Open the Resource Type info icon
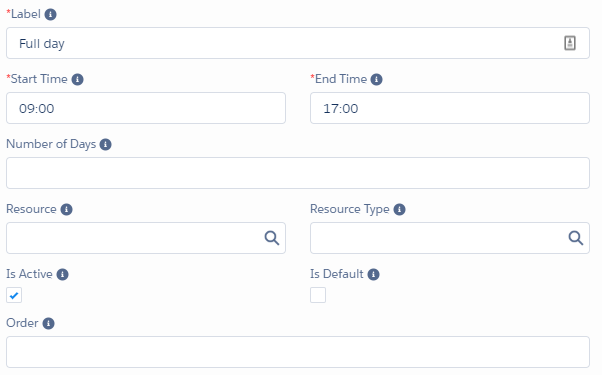602x375 pixels. (x=399, y=210)
